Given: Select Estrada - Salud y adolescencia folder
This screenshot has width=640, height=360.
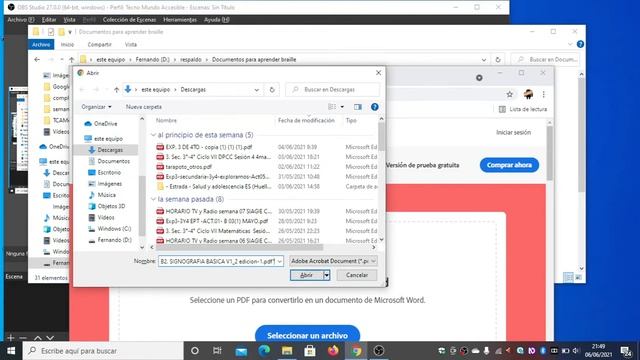Looking at the screenshot, I should (x=214, y=187).
